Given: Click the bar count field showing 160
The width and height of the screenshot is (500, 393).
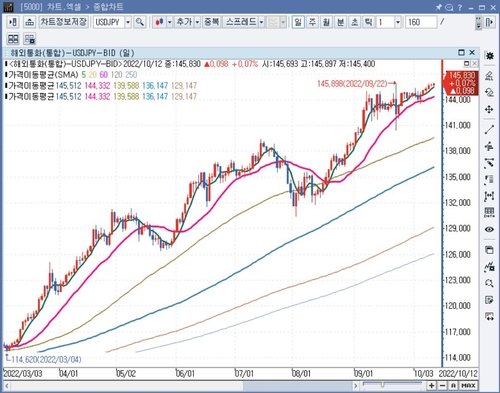Looking at the screenshot, I should pos(421,22).
